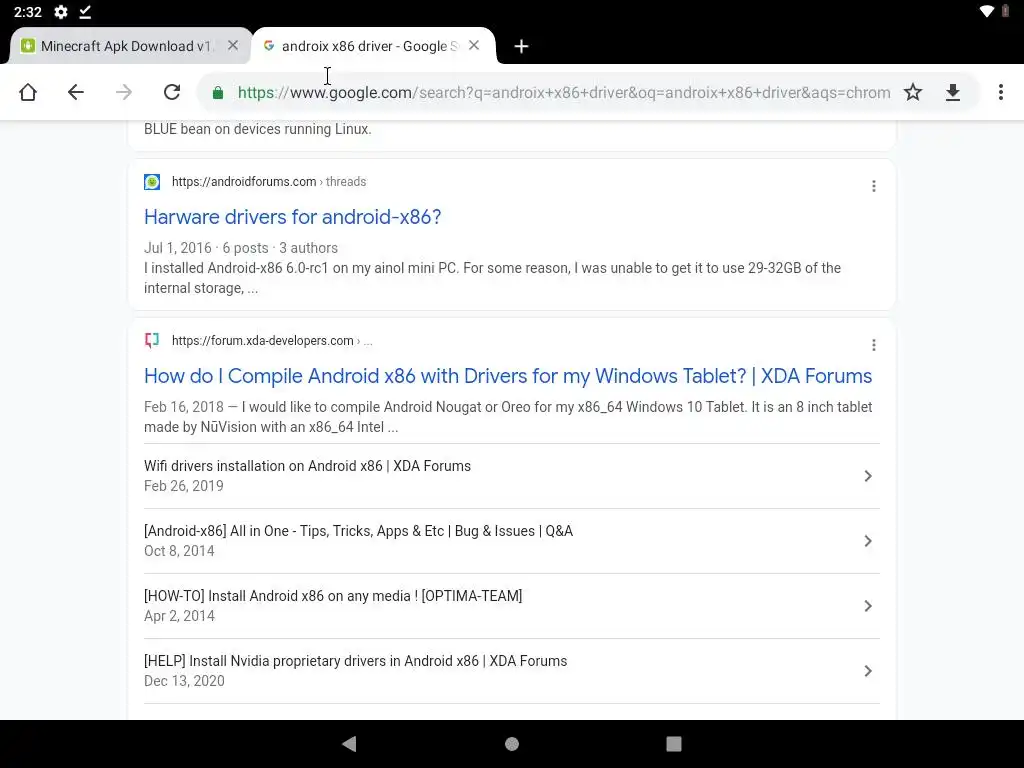
Task: Click the XDA developers favicon
Action: click(152, 340)
